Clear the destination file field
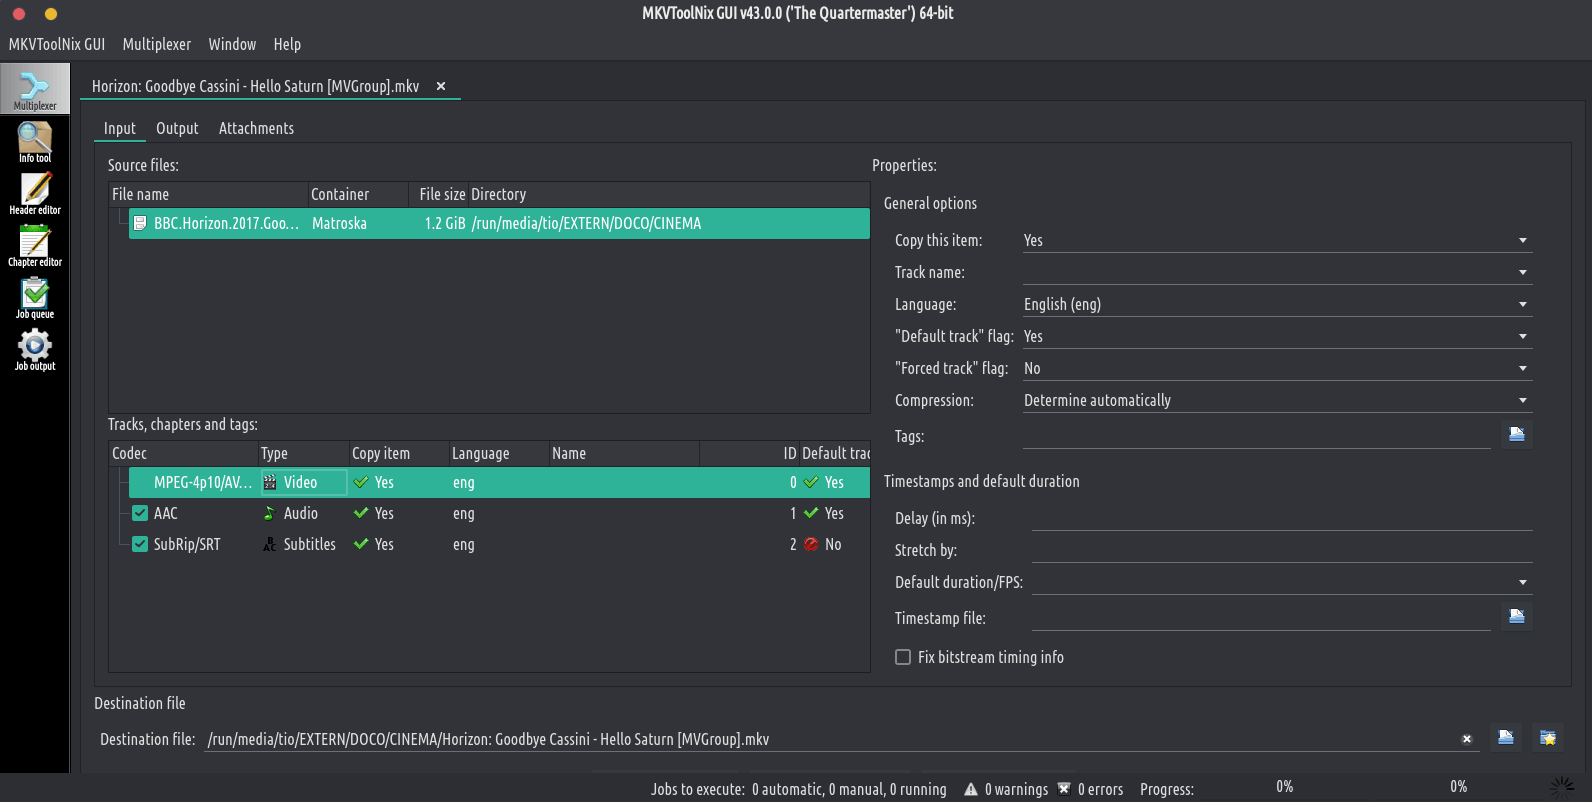Viewport: 1592px width, 802px height. (1466, 739)
